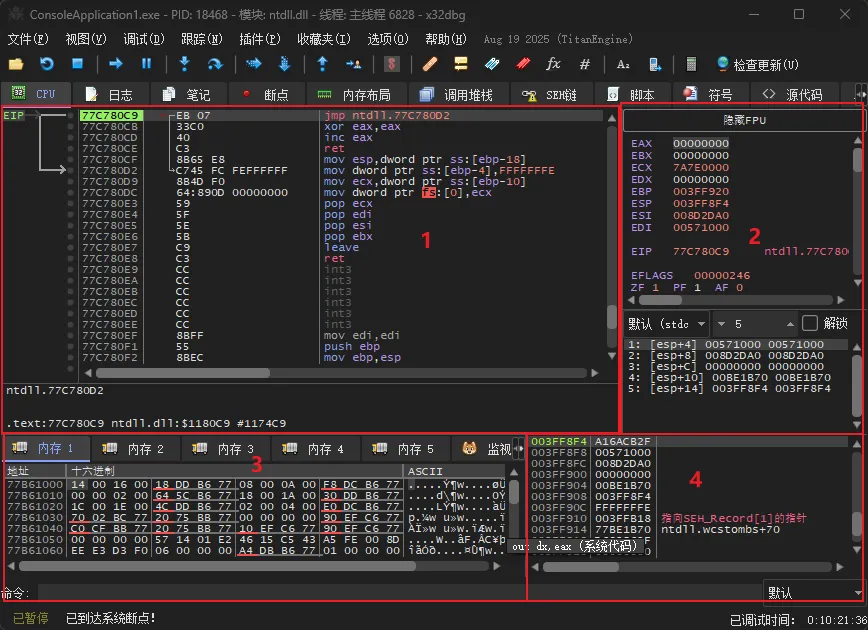Viewport: 868px width, 630px height.
Task: Switch to the 日志 log tab
Action: pyautogui.click(x=110, y=95)
